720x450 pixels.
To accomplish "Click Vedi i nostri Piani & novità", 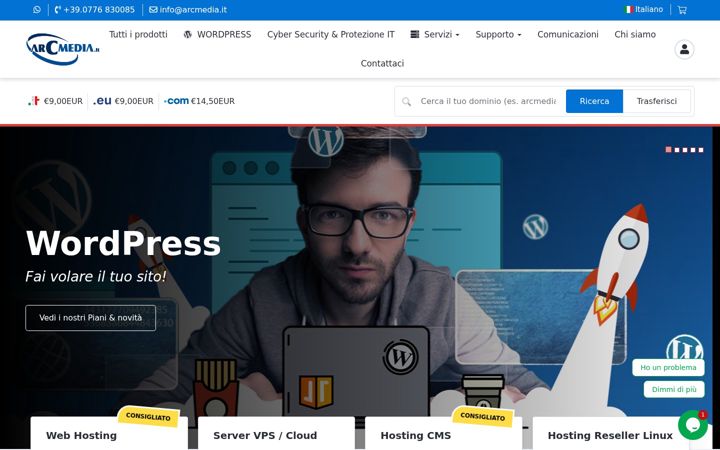I will 90,318.
